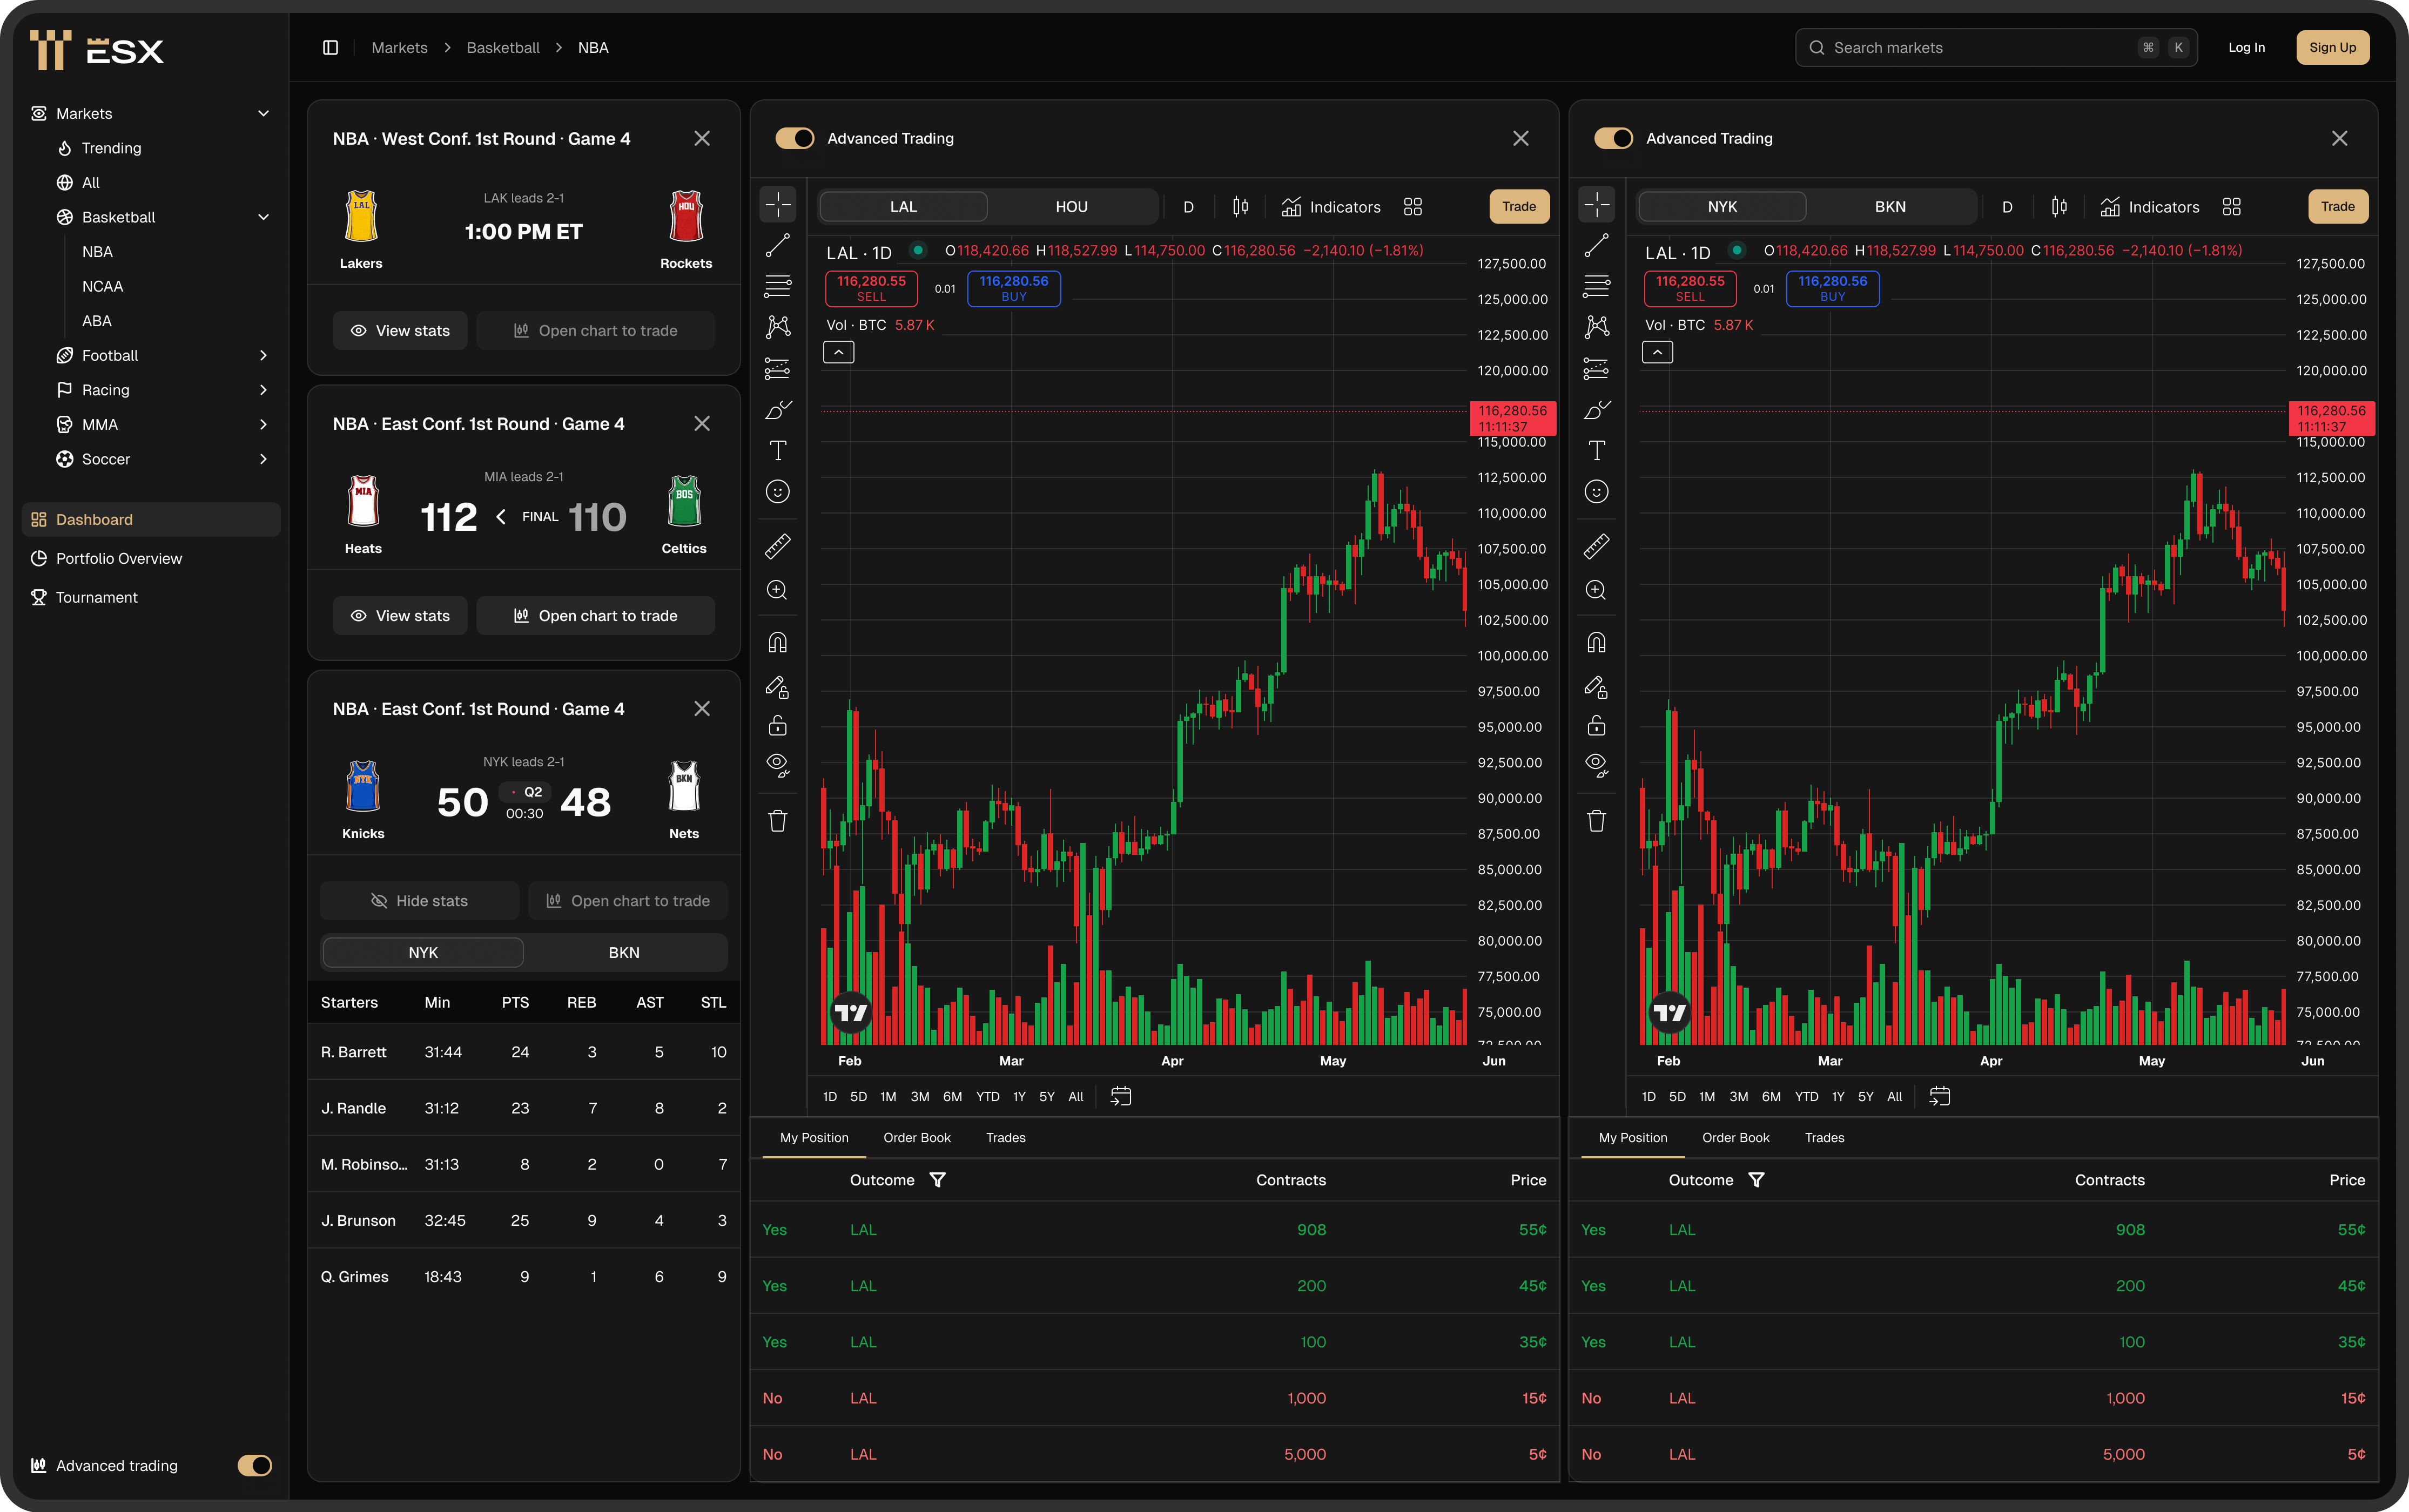The width and height of the screenshot is (2409, 1512).
Task: Enable magnet mode in LAL/HOU chart
Action: tap(777, 642)
